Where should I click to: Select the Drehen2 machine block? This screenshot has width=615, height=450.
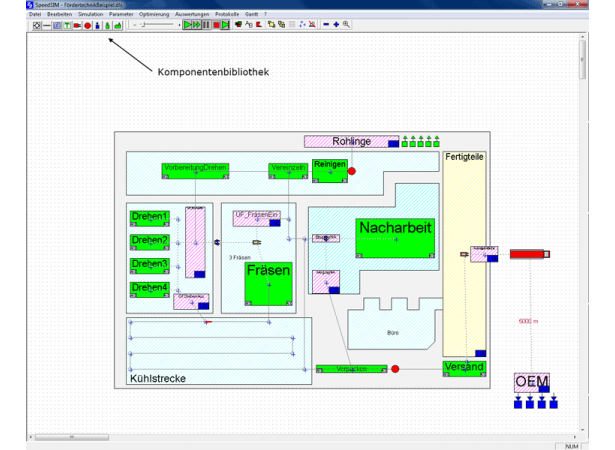tap(150, 242)
